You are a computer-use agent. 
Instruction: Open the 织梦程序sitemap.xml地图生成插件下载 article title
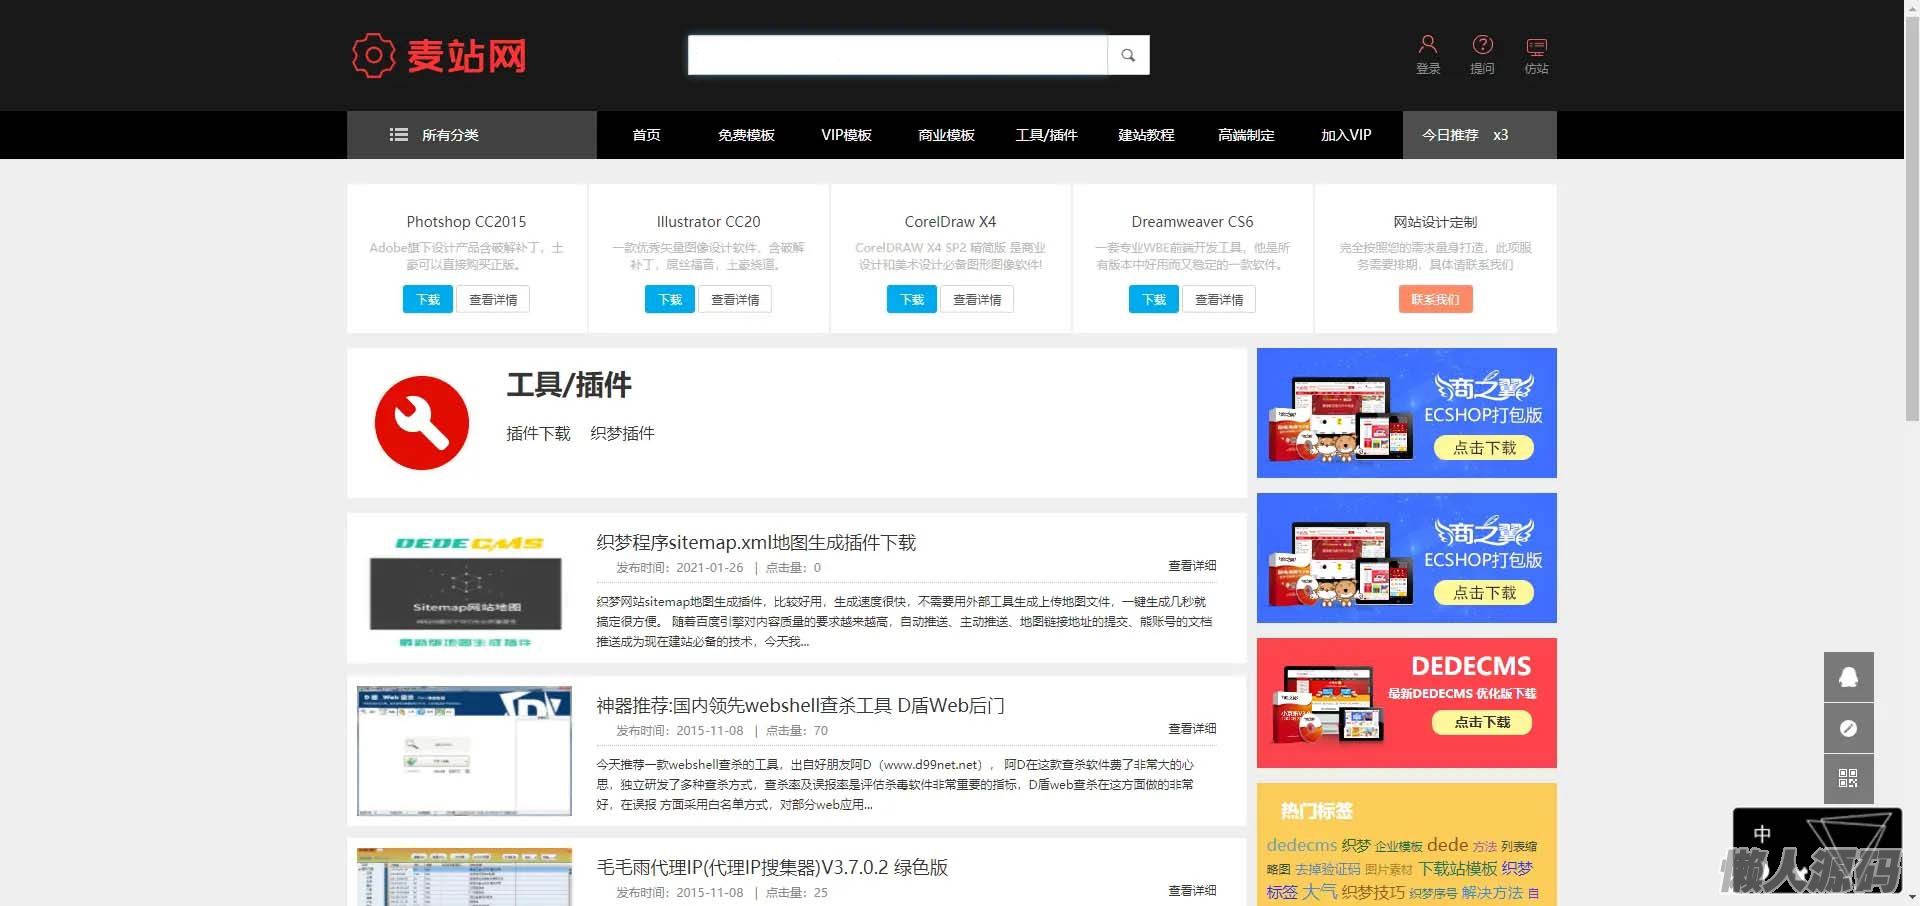[756, 542]
